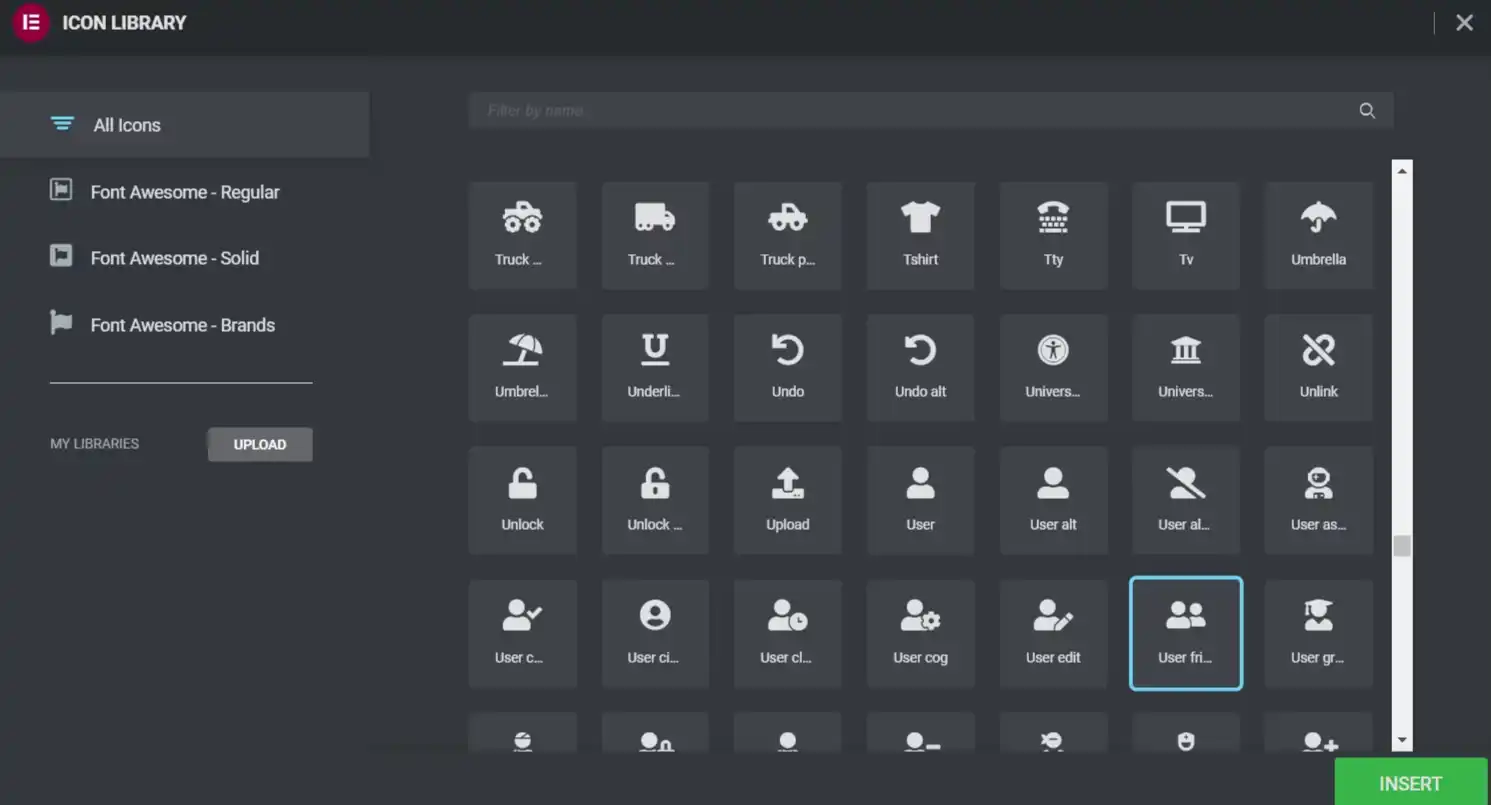
Task: Select the moving truck icon tile
Action: (655, 236)
